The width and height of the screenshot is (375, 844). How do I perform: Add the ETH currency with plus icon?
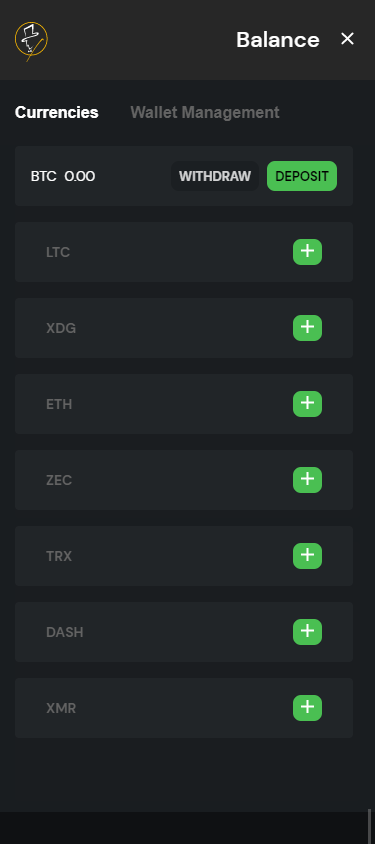(x=307, y=404)
